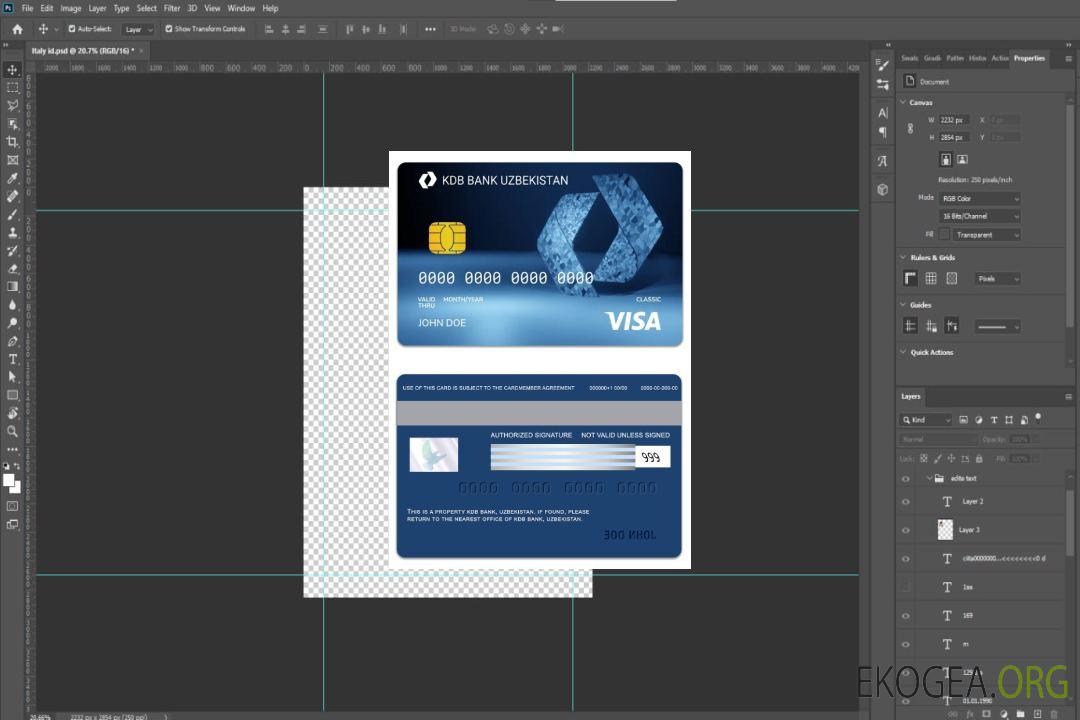
Task: Select the Zoom tool
Action: (x=12, y=431)
